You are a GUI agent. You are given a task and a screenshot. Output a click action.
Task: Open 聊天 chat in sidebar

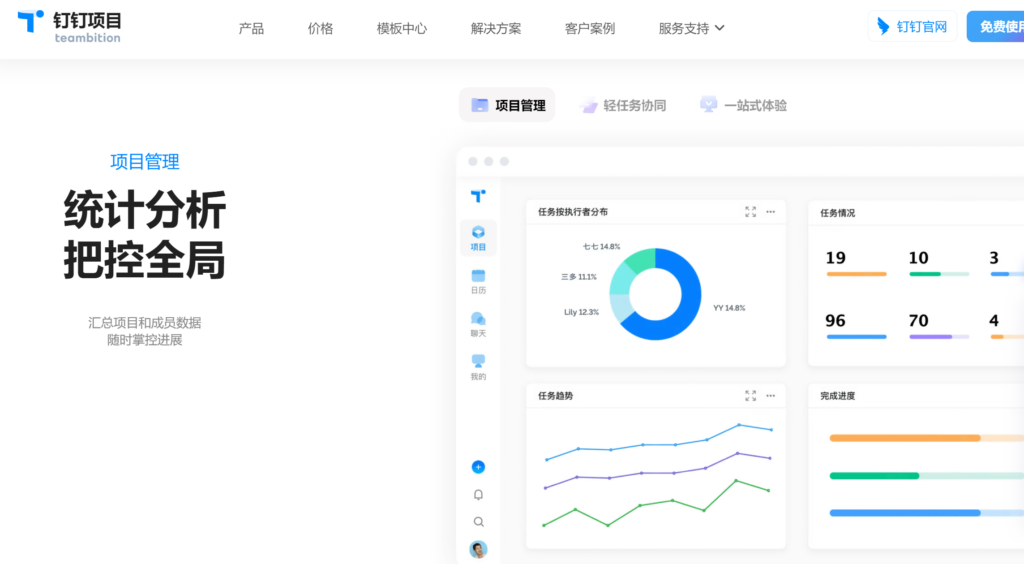coord(478,324)
